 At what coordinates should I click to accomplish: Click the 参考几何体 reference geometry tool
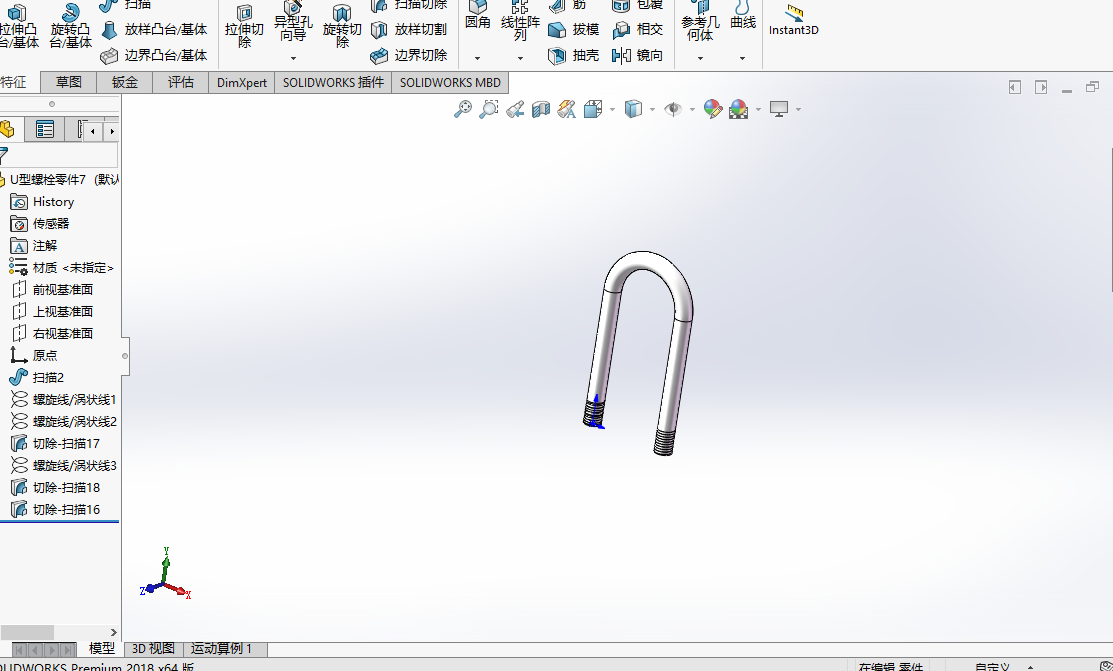[700, 21]
